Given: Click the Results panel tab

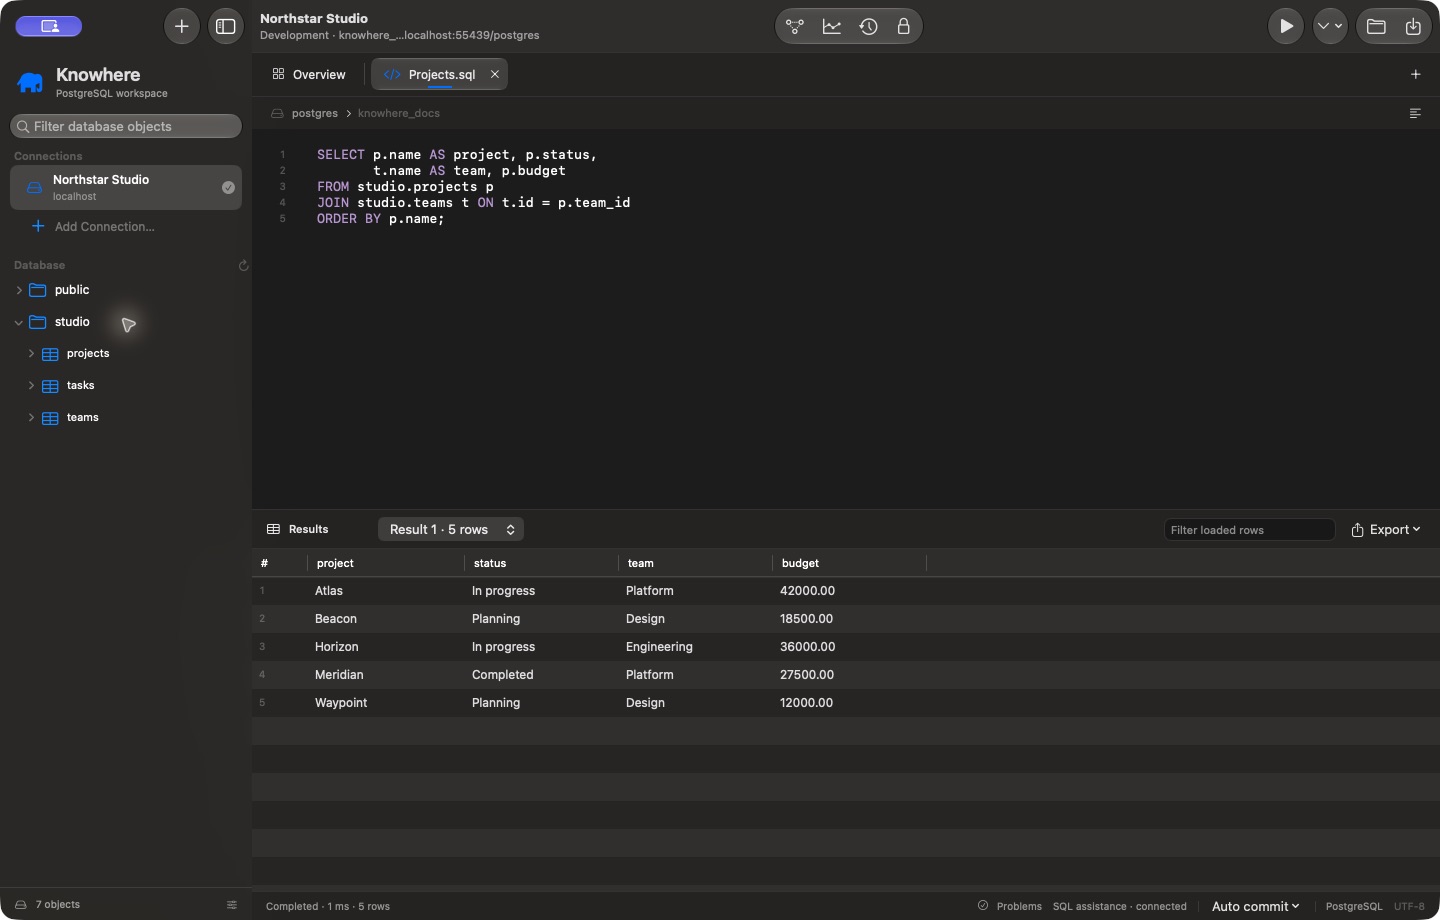Looking at the screenshot, I should (x=297, y=529).
